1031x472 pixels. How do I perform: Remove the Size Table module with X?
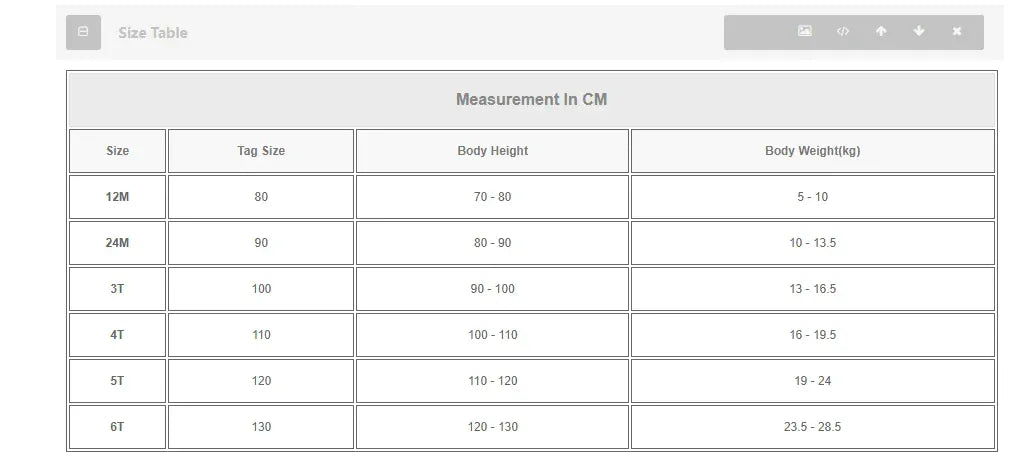pos(957,32)
